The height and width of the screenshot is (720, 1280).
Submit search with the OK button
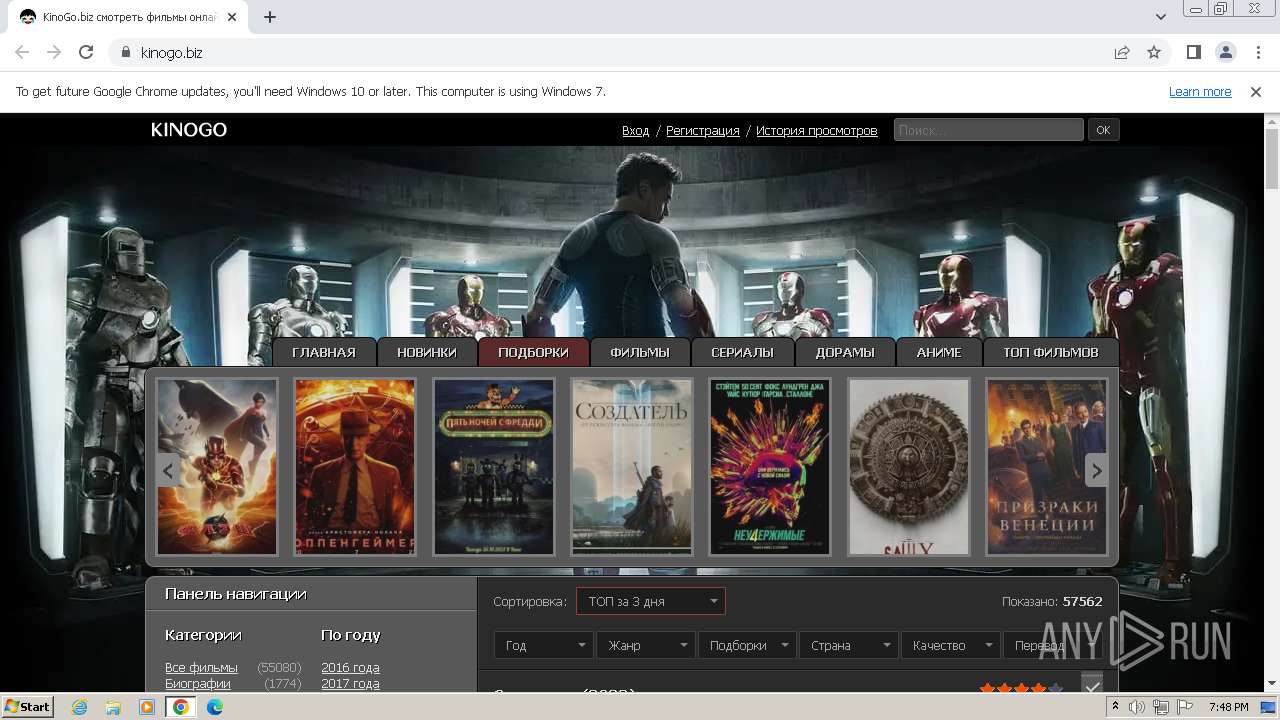(x=1103, y=130)
